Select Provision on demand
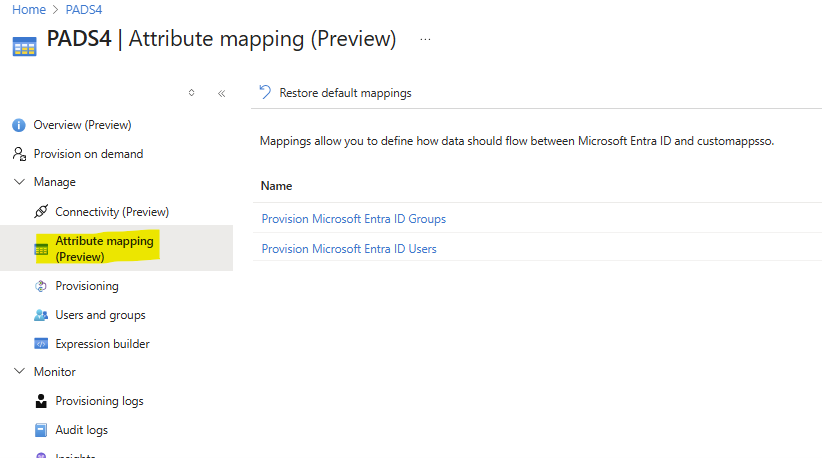This screenshot has height=458, width=822. pos(89,154)
